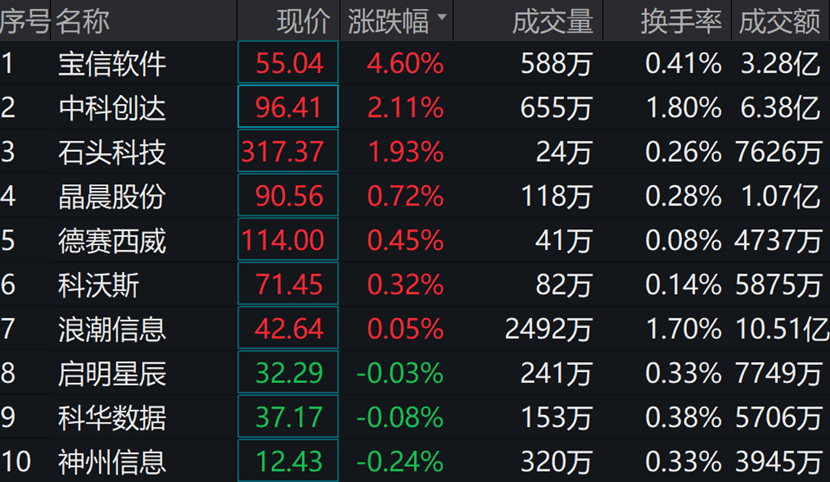This screenshot has width=830, height=482.
Task: Click the amount value 6.38亿
Action: click(781, 108)
